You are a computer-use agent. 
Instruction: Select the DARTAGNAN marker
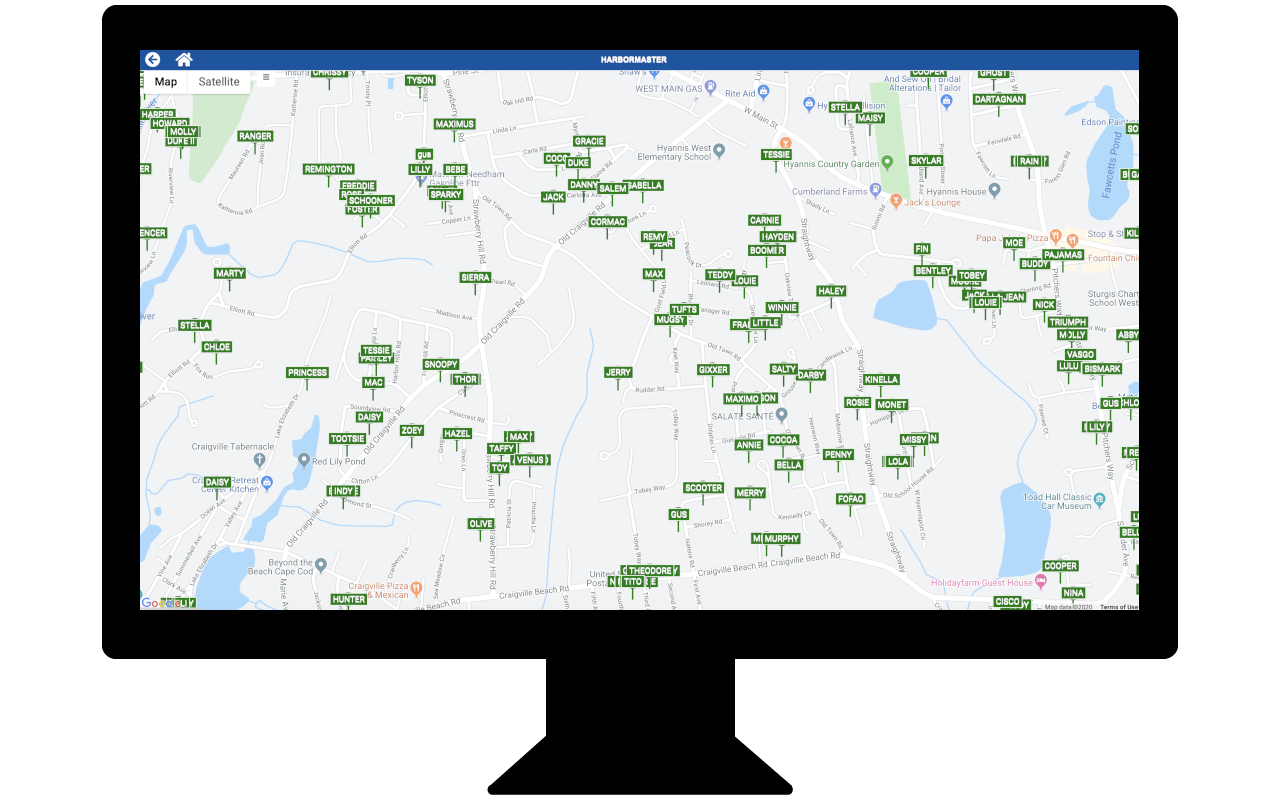[998, 100]
